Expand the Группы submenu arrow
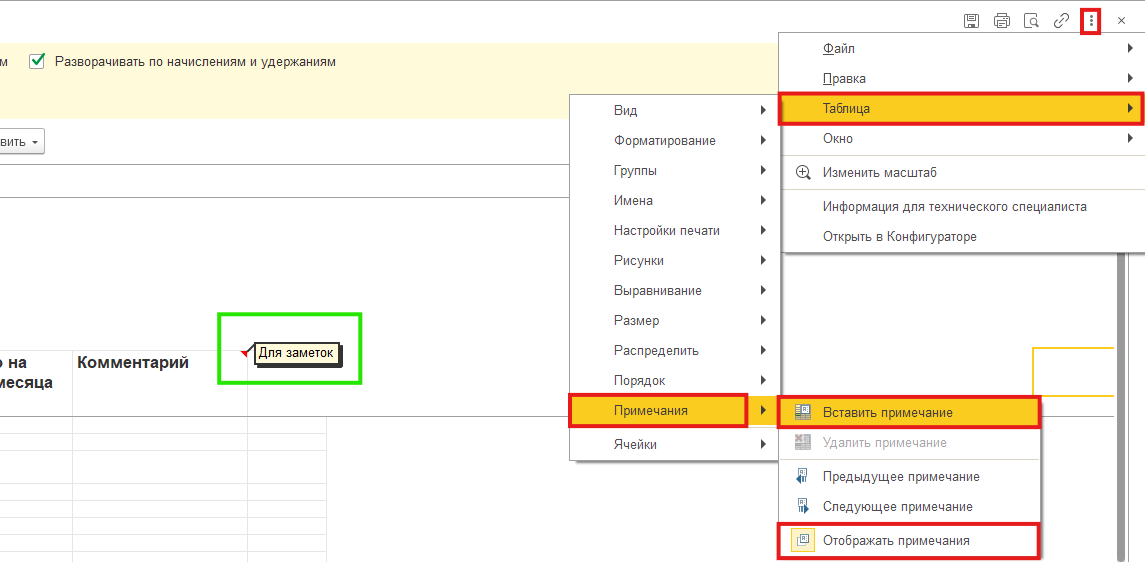 click(x=763, y=170)
